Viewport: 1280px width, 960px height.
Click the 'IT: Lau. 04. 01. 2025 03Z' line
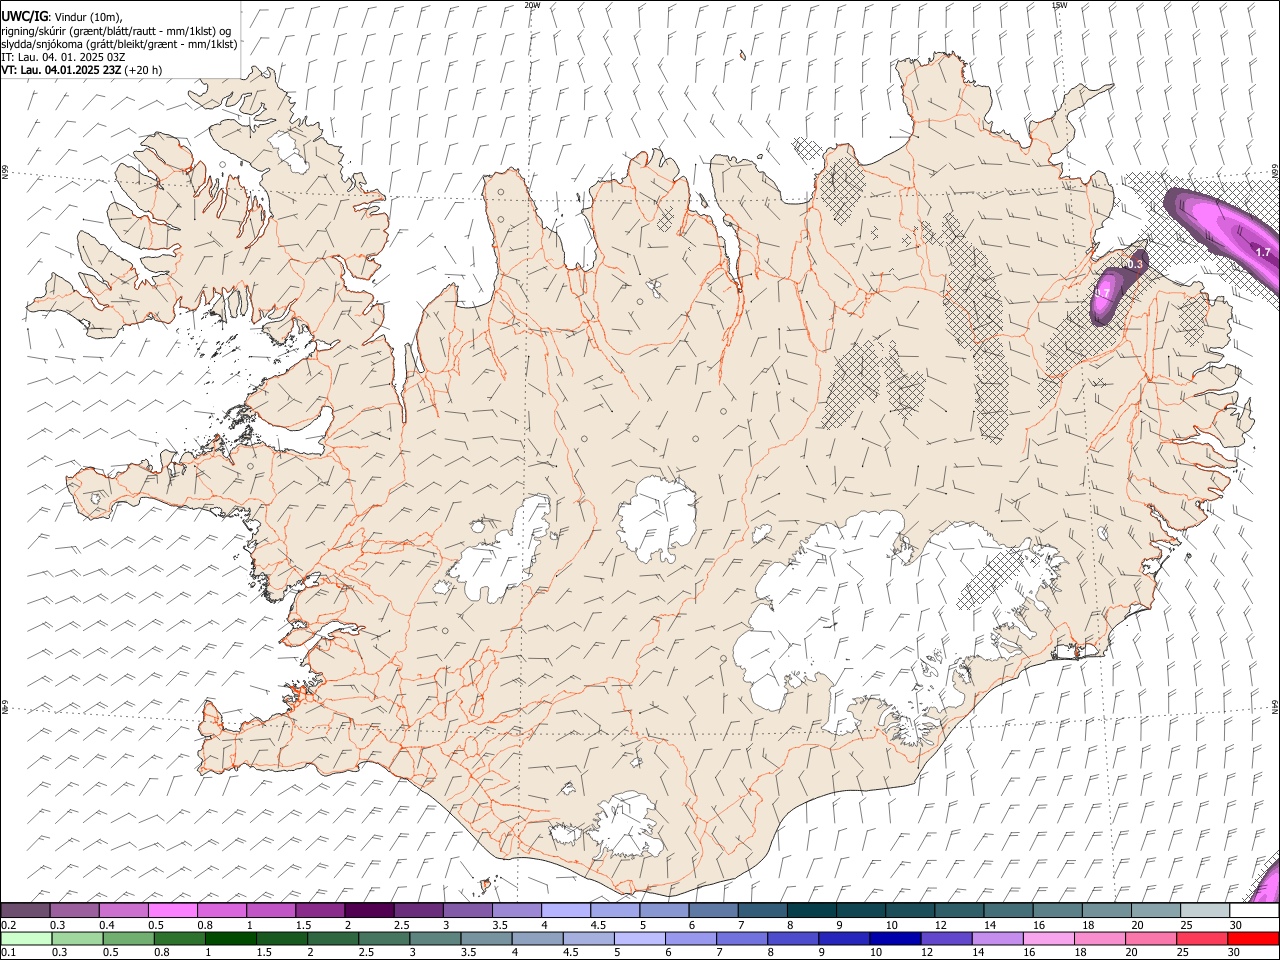(63, 57)
